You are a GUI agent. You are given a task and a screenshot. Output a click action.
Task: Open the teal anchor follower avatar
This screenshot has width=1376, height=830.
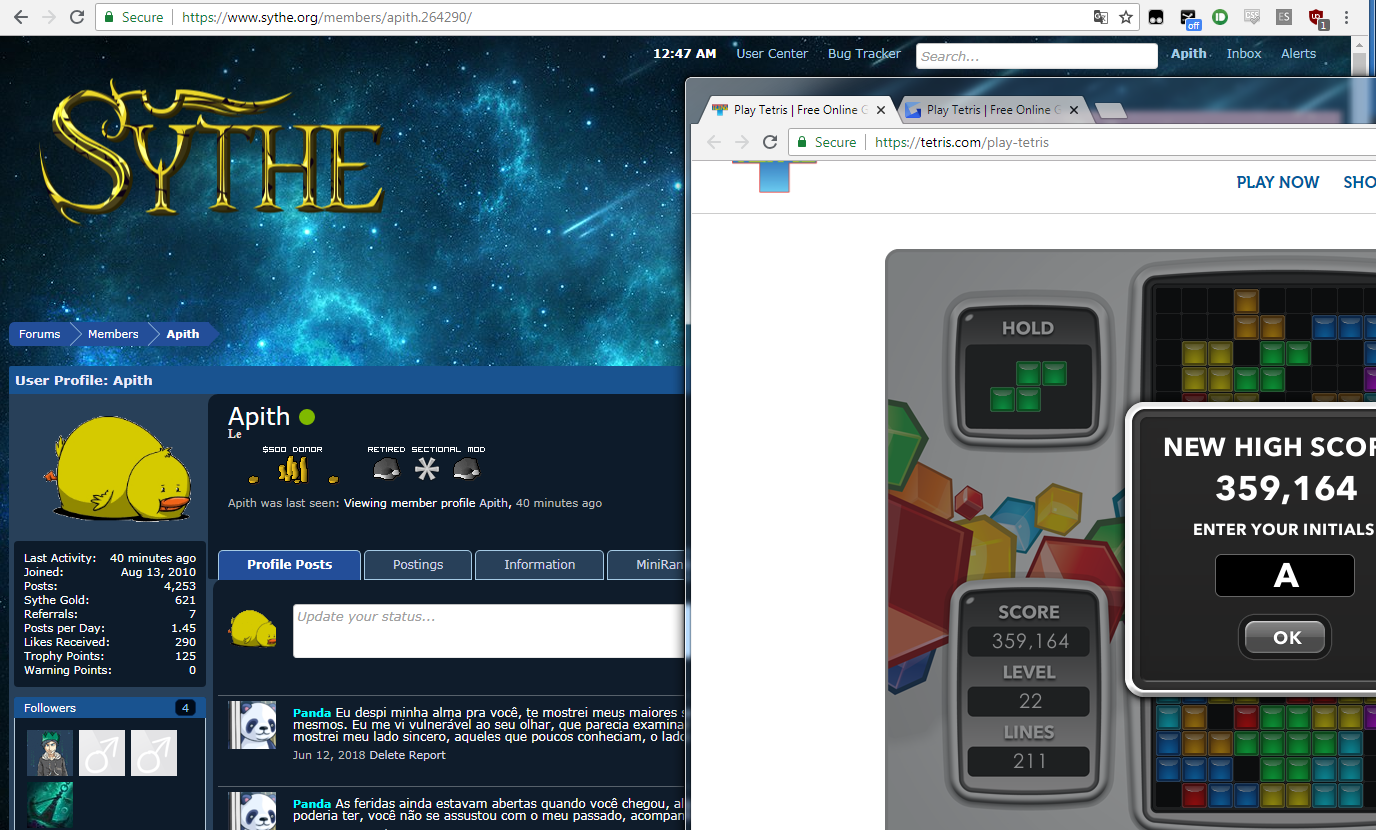[50, 805]
